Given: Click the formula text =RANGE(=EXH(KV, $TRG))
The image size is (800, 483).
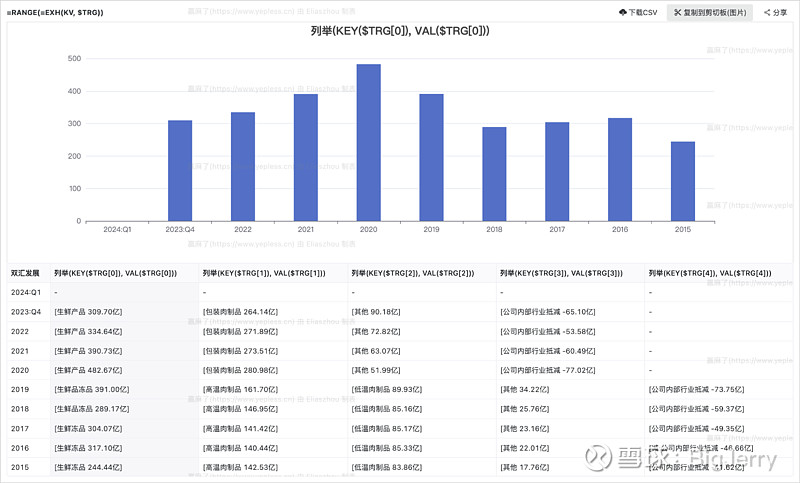Looking at the screenshot, I should (x=55, y=12).
